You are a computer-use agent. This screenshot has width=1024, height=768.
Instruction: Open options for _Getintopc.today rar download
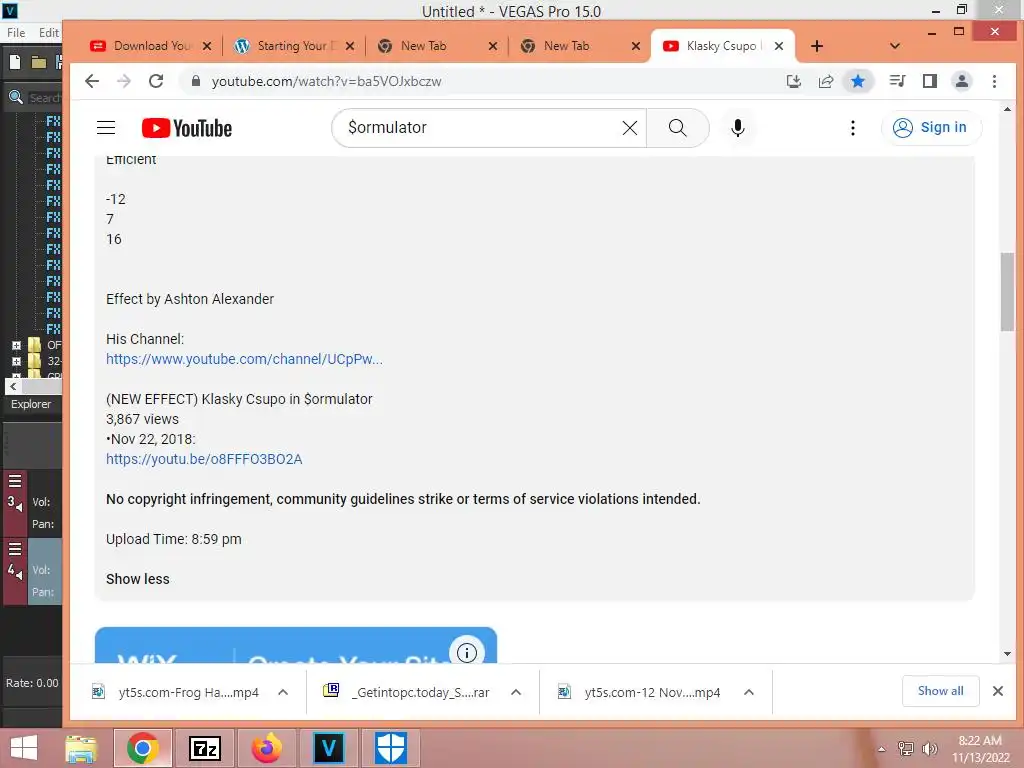coord(516,692)
